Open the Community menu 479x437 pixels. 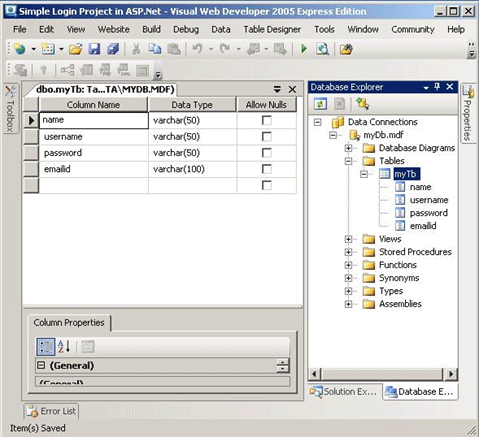click(413, 29)
